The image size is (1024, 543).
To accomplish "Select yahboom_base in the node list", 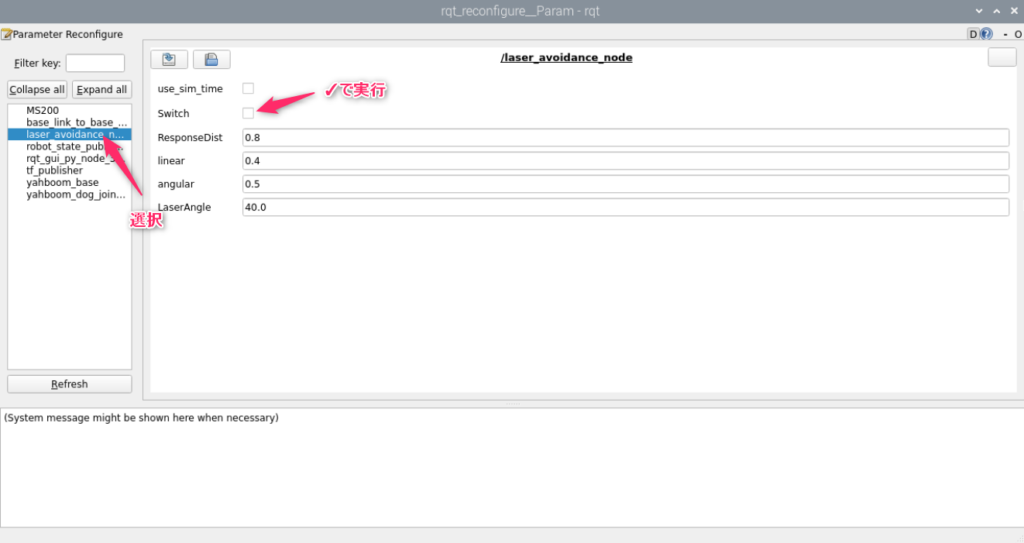I will pos(62,182).
